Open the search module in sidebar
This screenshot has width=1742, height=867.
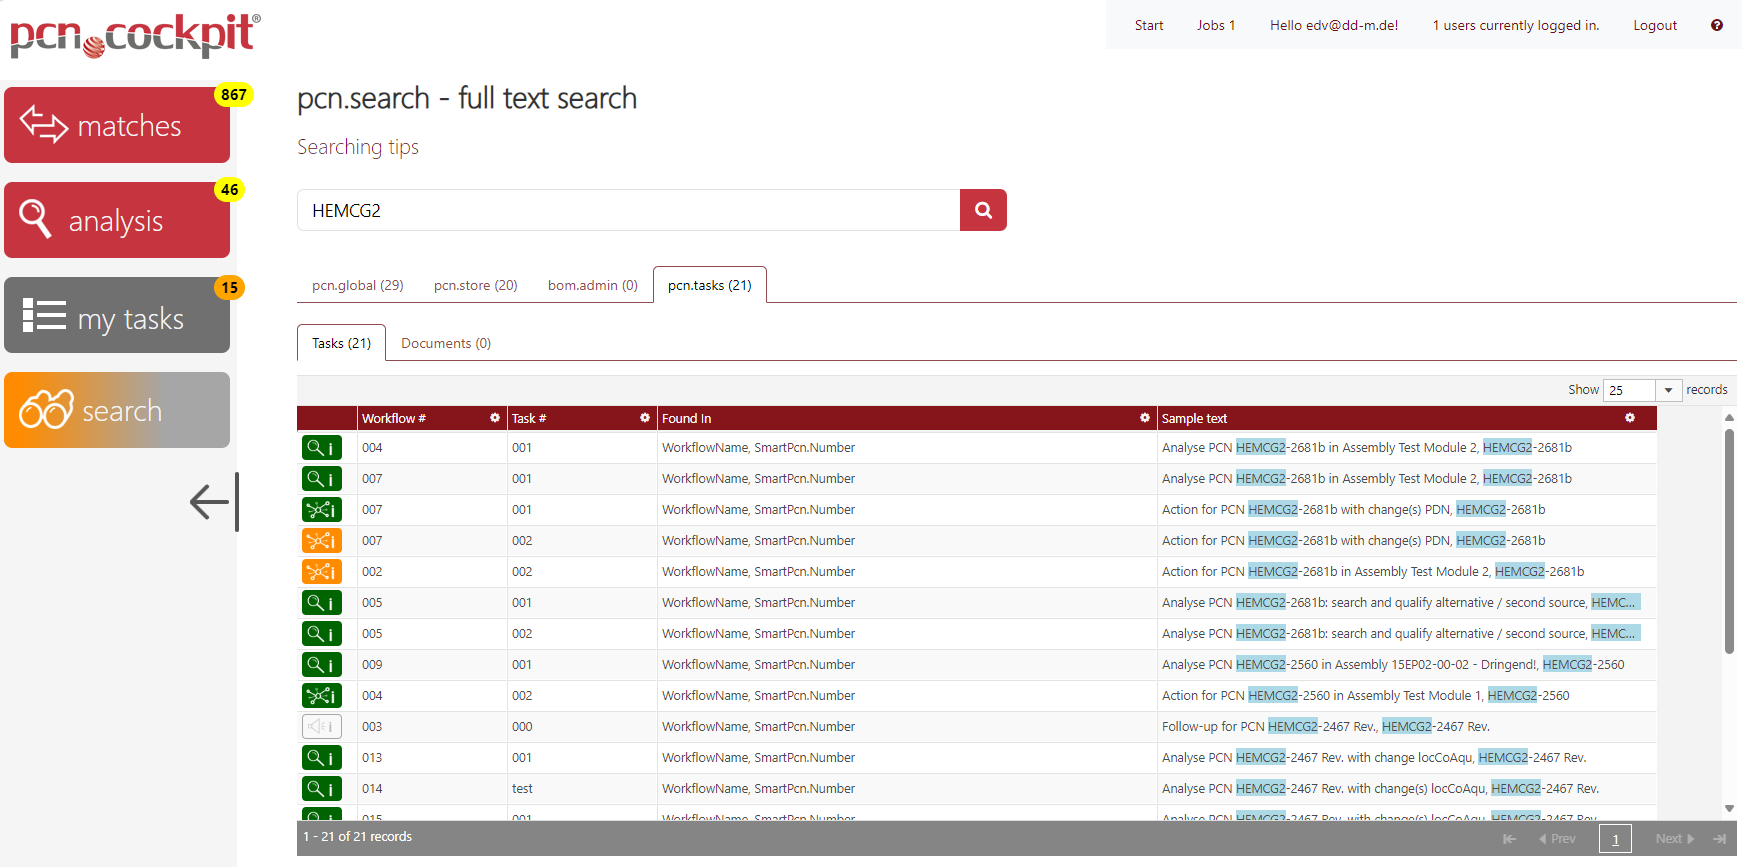click(117, 410)
